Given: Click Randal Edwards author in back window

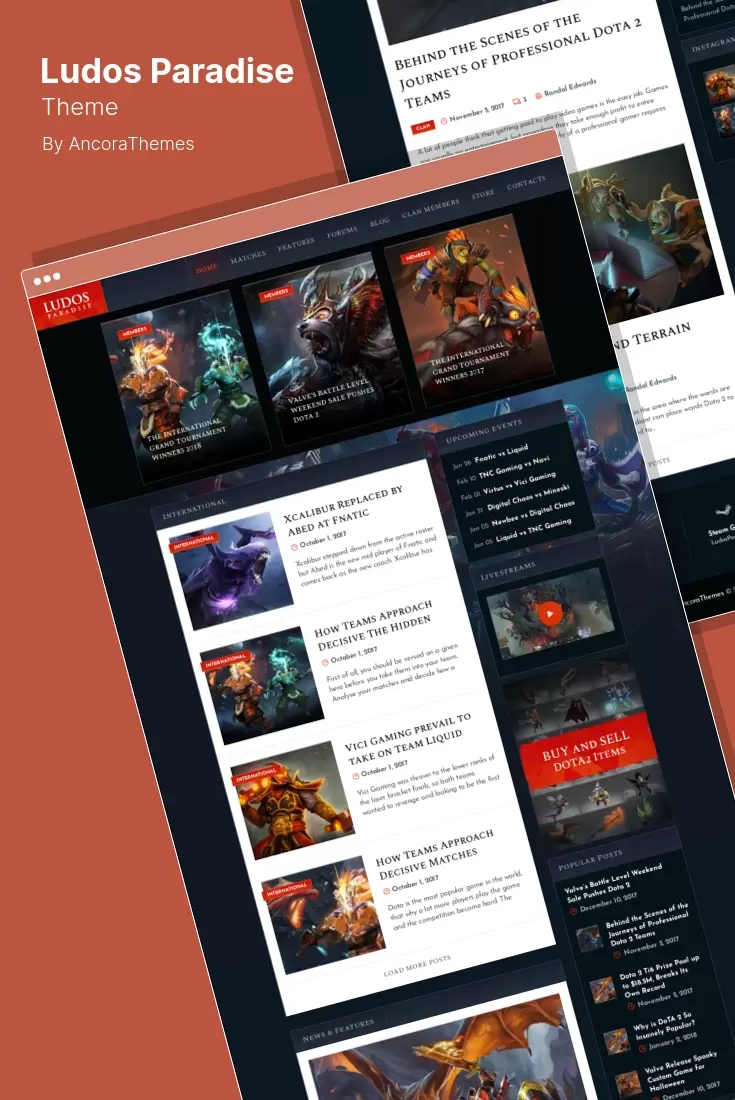Looking at the screenshot, I should (570, 87).
